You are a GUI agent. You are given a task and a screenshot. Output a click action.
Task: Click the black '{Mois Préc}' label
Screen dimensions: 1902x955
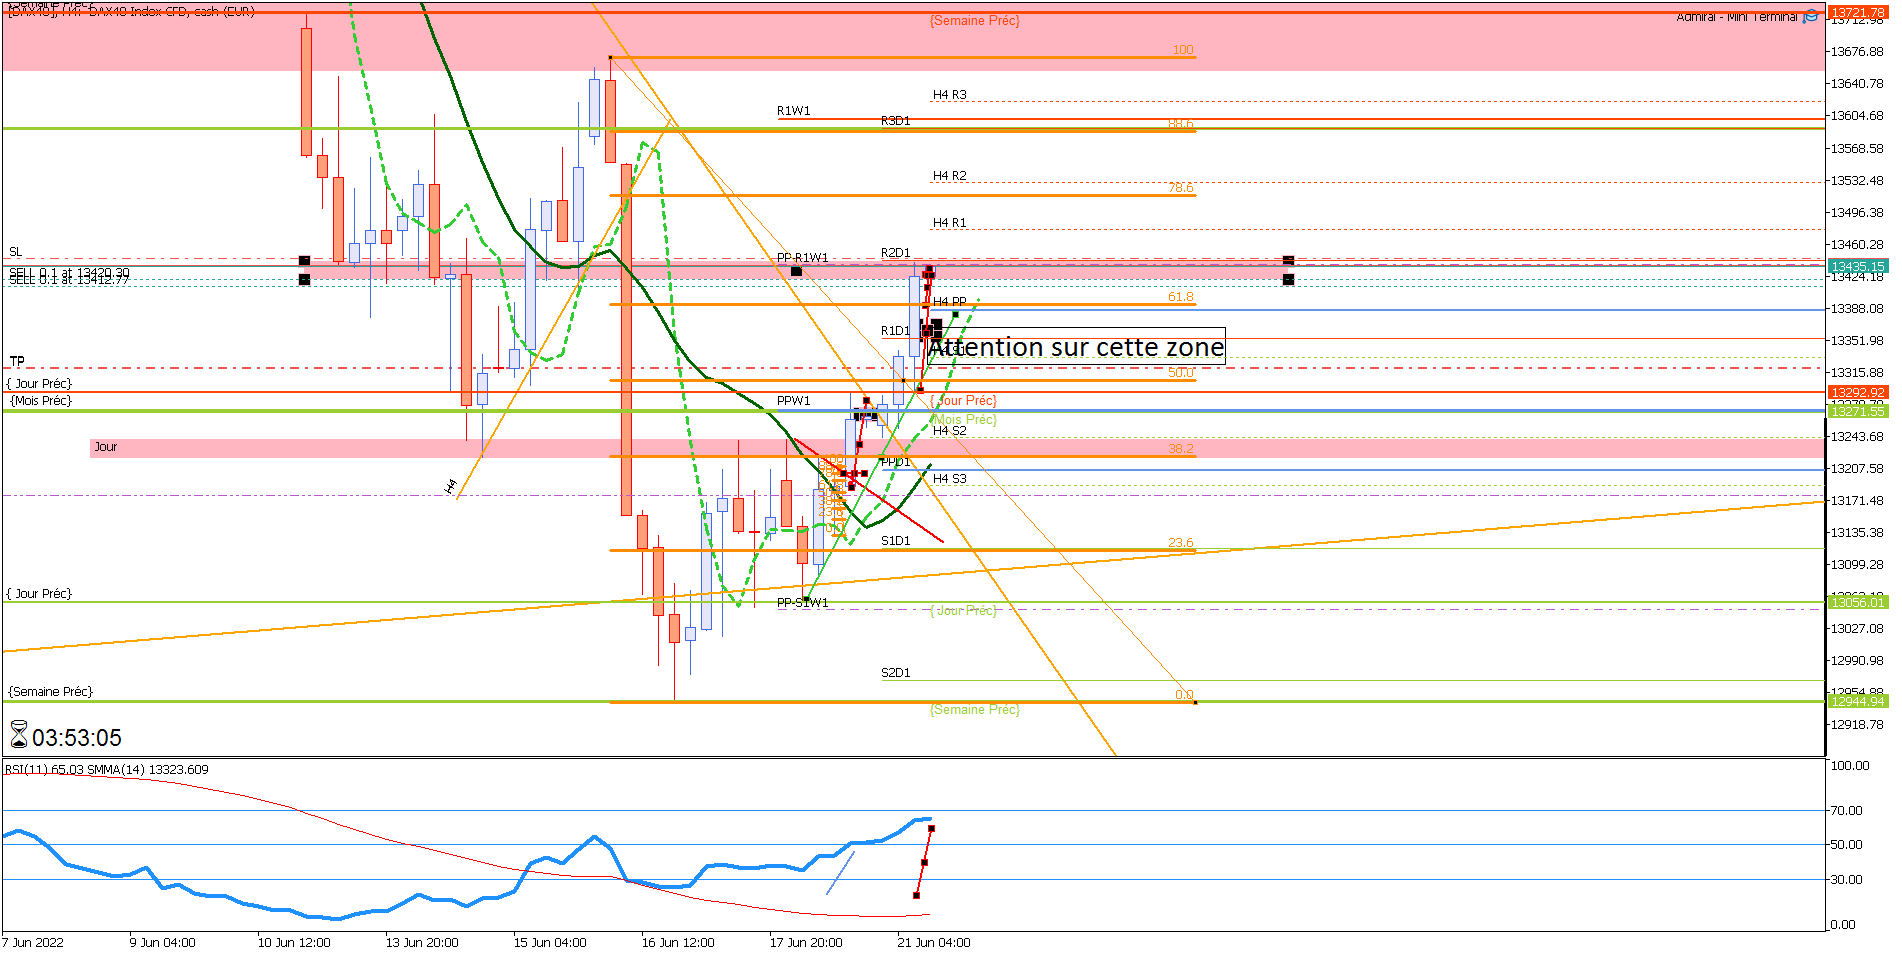[41, 401]
